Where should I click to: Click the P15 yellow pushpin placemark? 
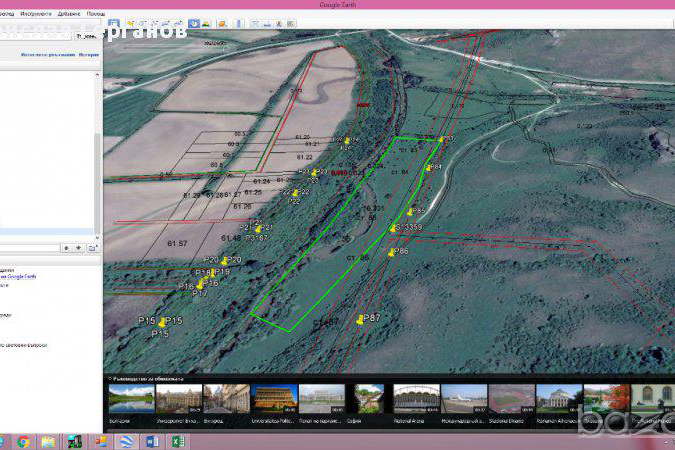tap(162, 322)
